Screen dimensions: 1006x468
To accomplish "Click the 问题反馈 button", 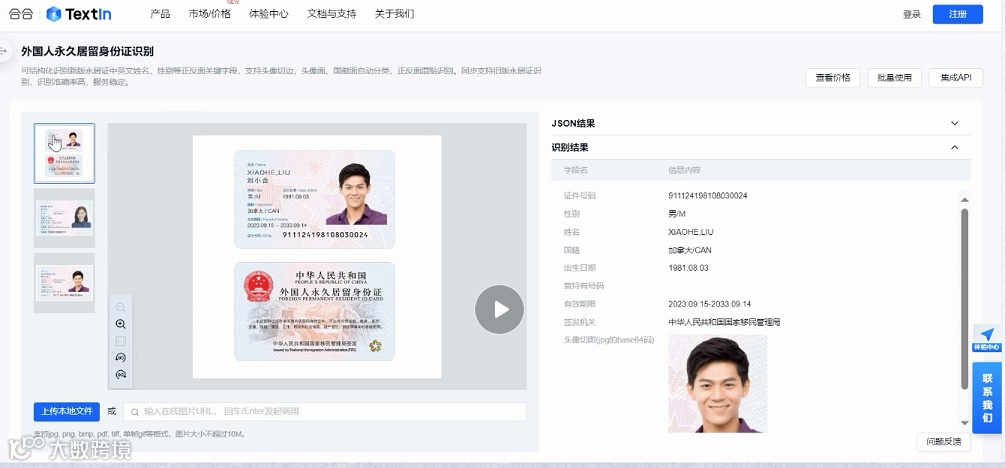I will click(x=944, y=442).
